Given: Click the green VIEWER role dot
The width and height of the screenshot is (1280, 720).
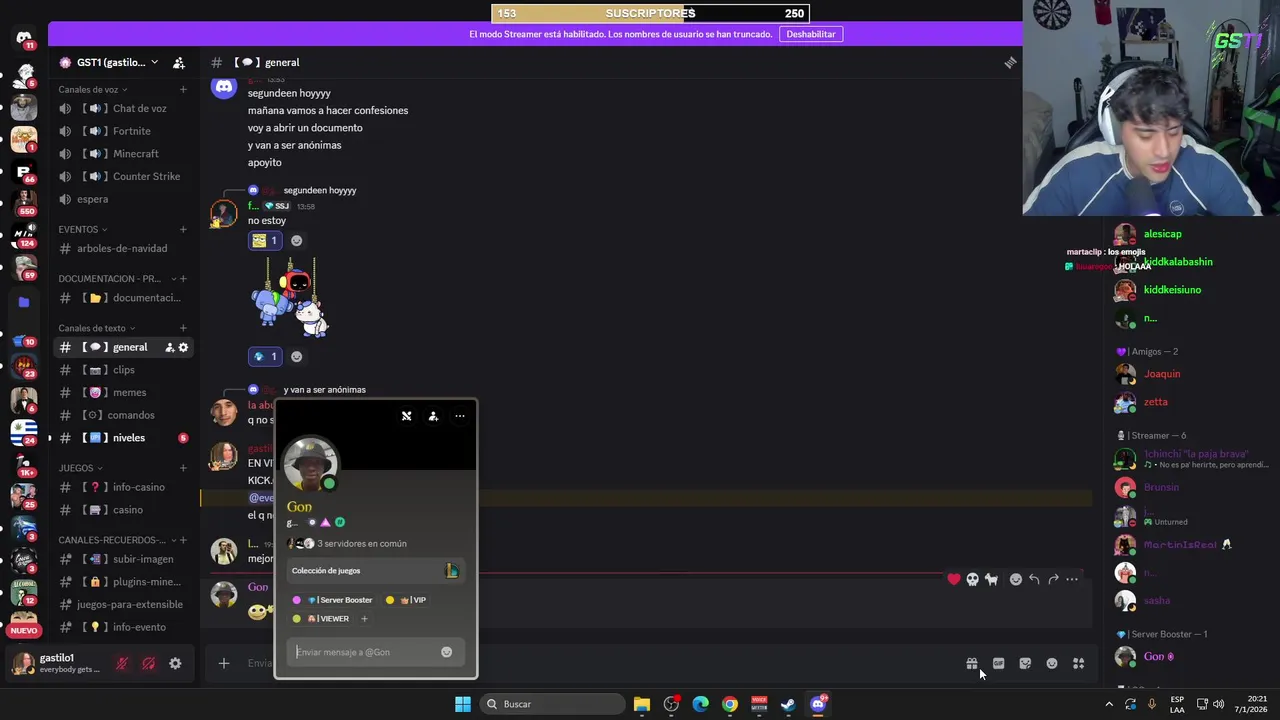Looking at the screenshot, I should pyautogui.click(x=296, y=619).
